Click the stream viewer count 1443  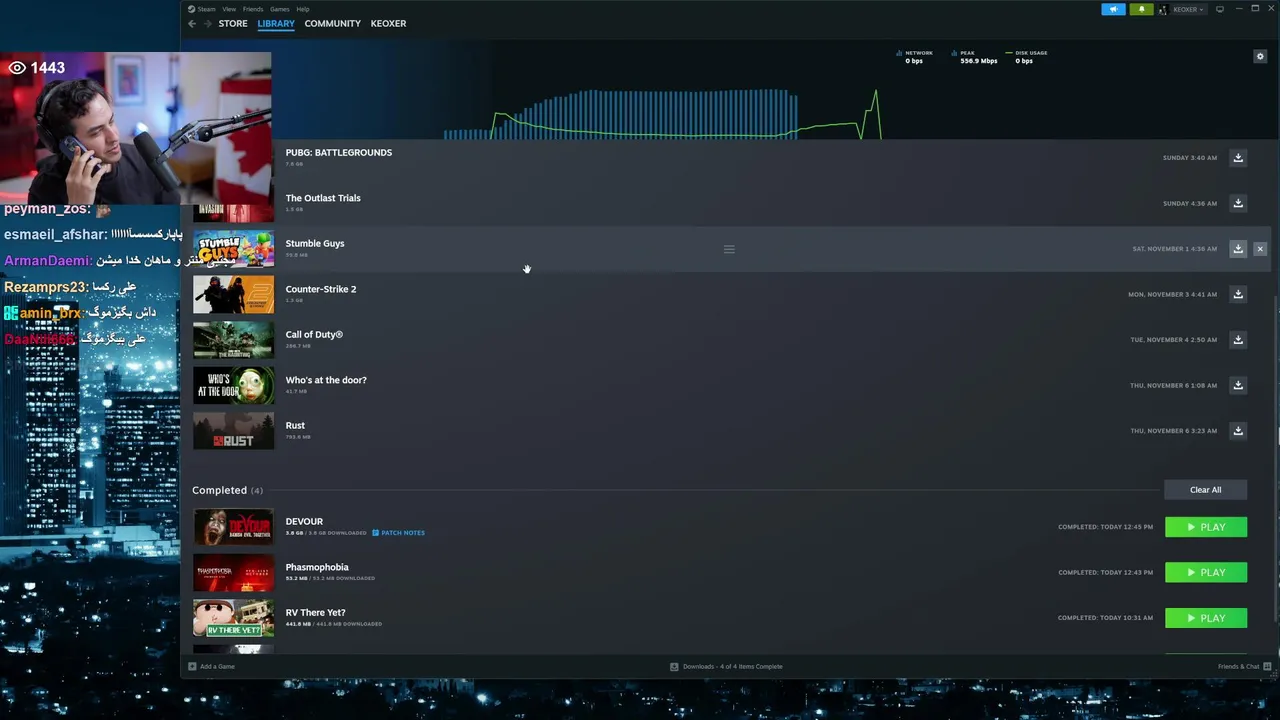(36, 68)
